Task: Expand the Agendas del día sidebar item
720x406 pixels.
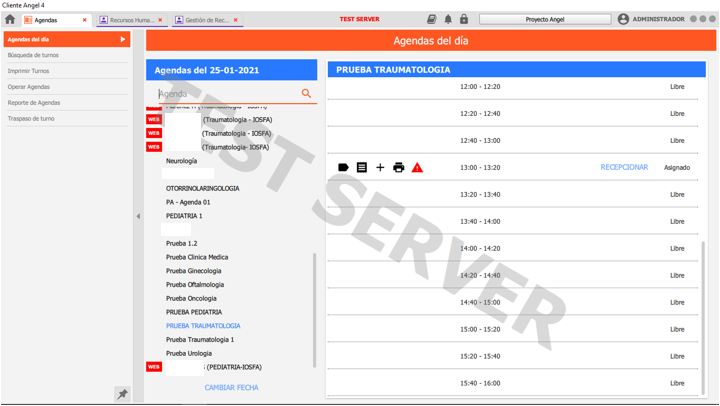Action: point(123,39)
